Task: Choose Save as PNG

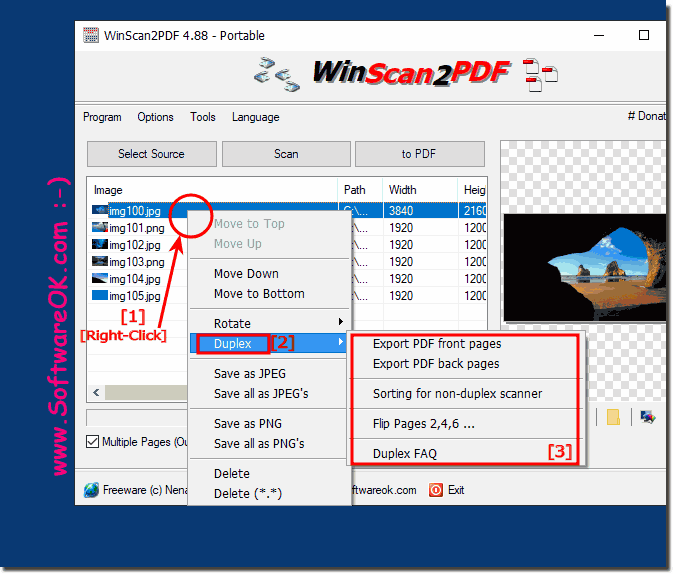Action: click(x=269, y=424)
